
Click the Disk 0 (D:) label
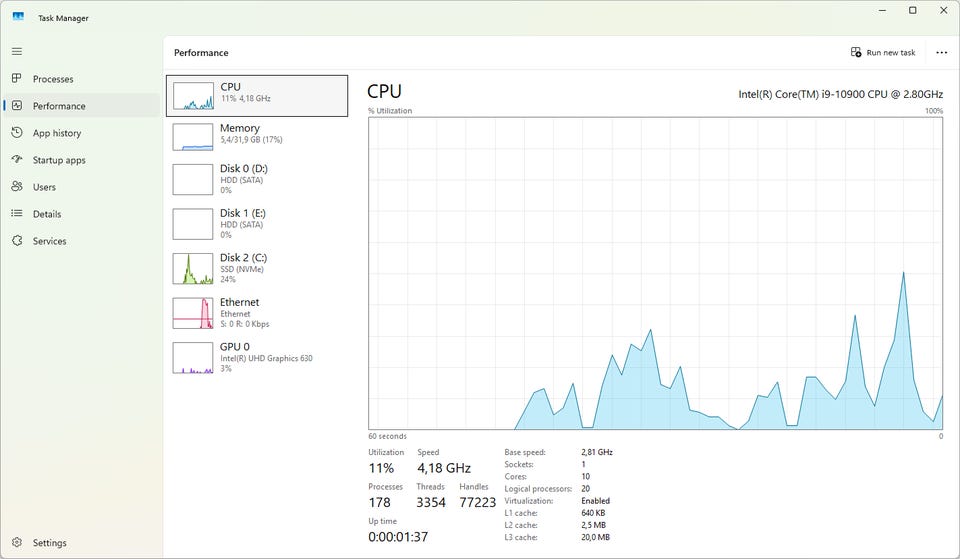click(244, 168)
